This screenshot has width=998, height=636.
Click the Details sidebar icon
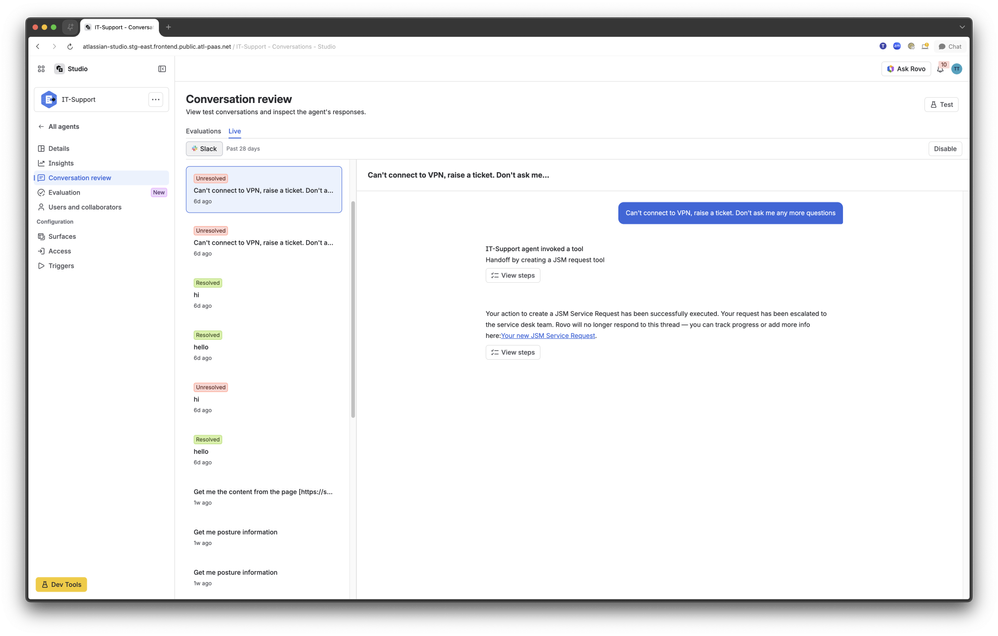41,148
